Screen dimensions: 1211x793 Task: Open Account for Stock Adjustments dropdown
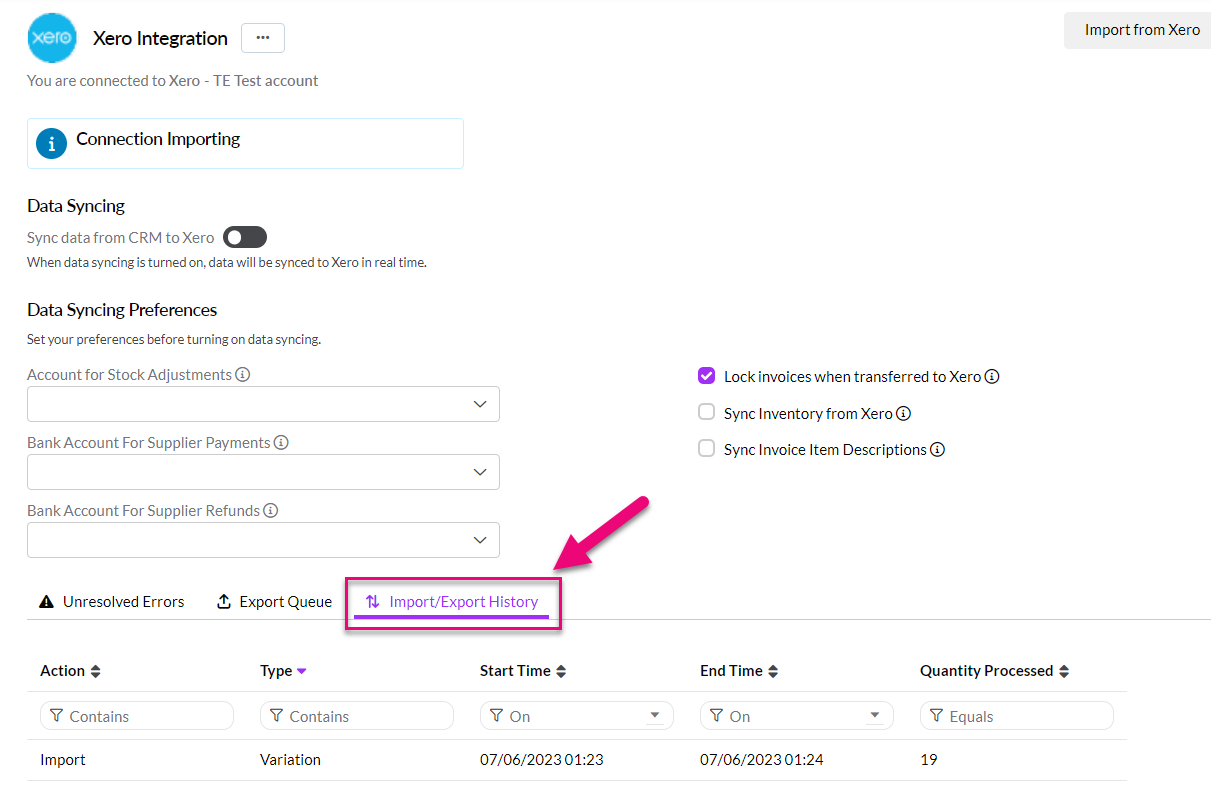pyautogui.click(x=263, y=404)
